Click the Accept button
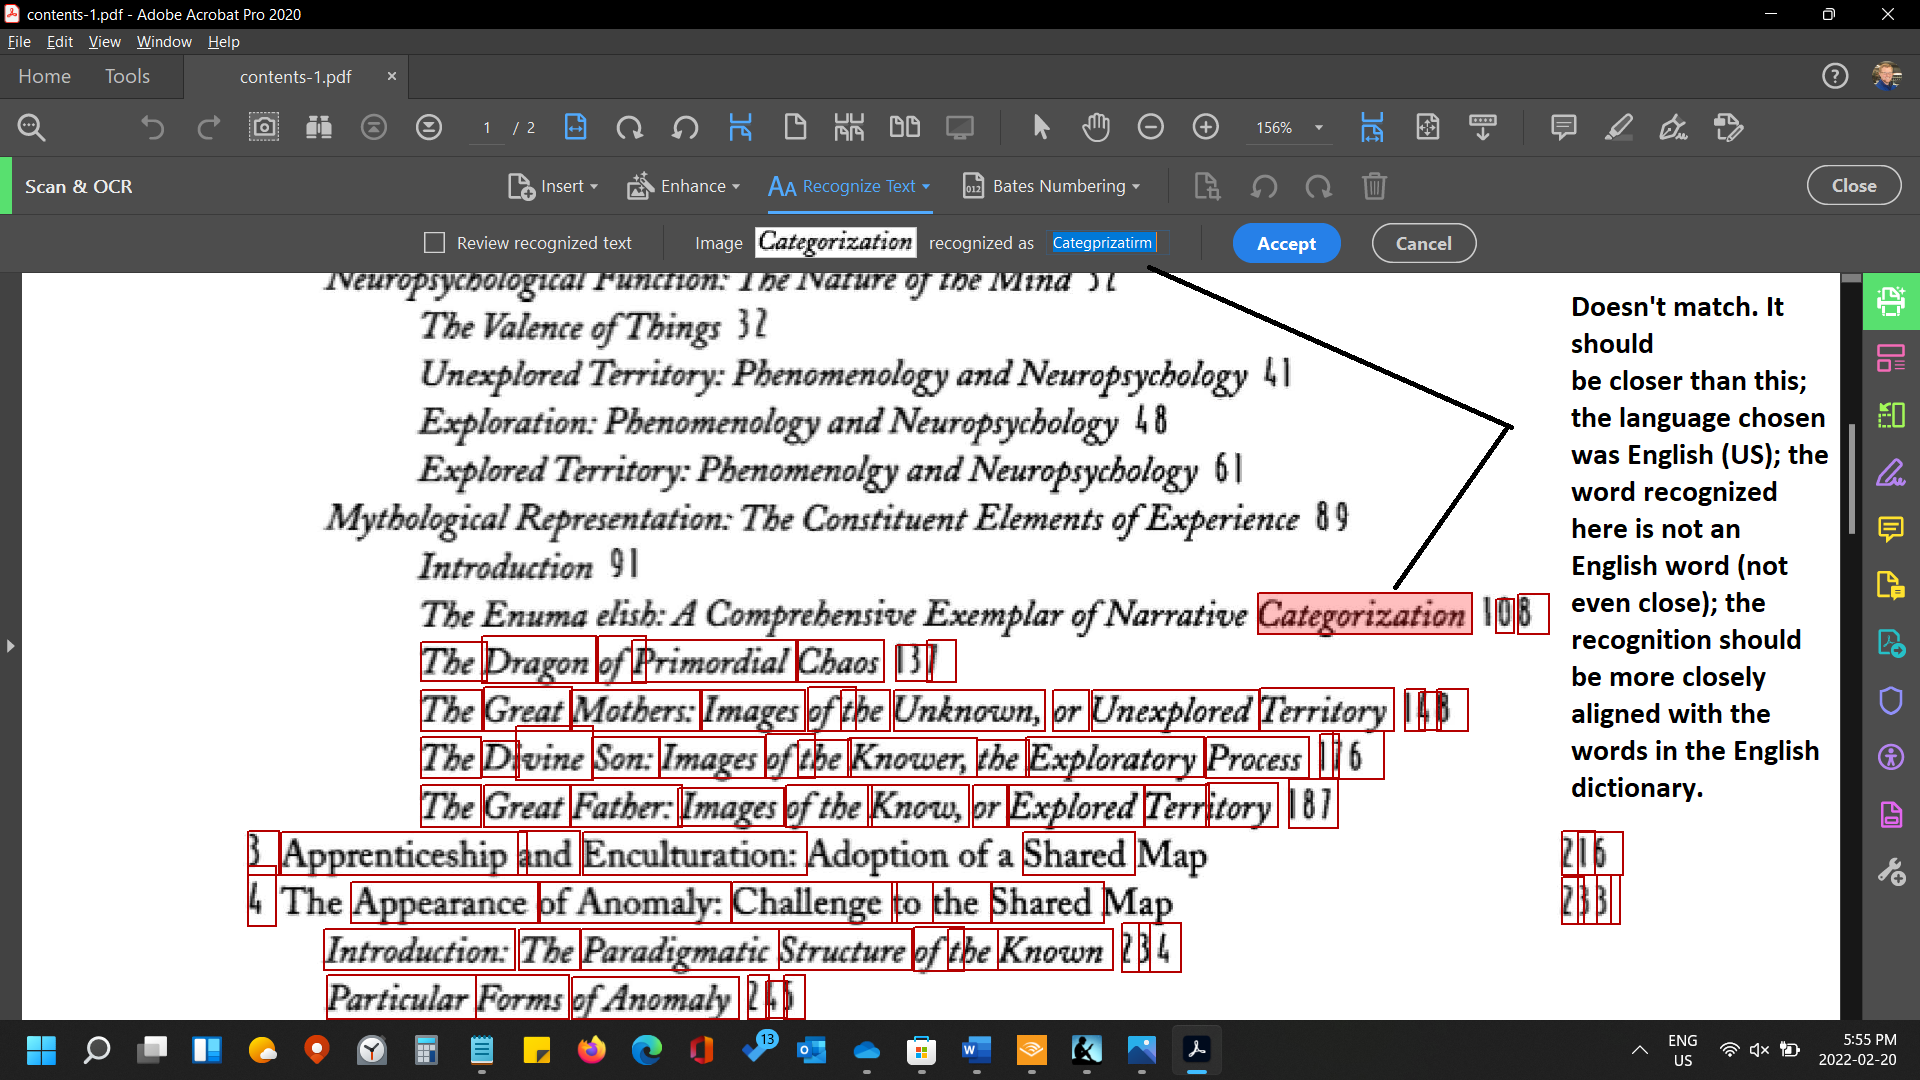This screenshot has width=1920, height=1080. [x=1286, y=244]
